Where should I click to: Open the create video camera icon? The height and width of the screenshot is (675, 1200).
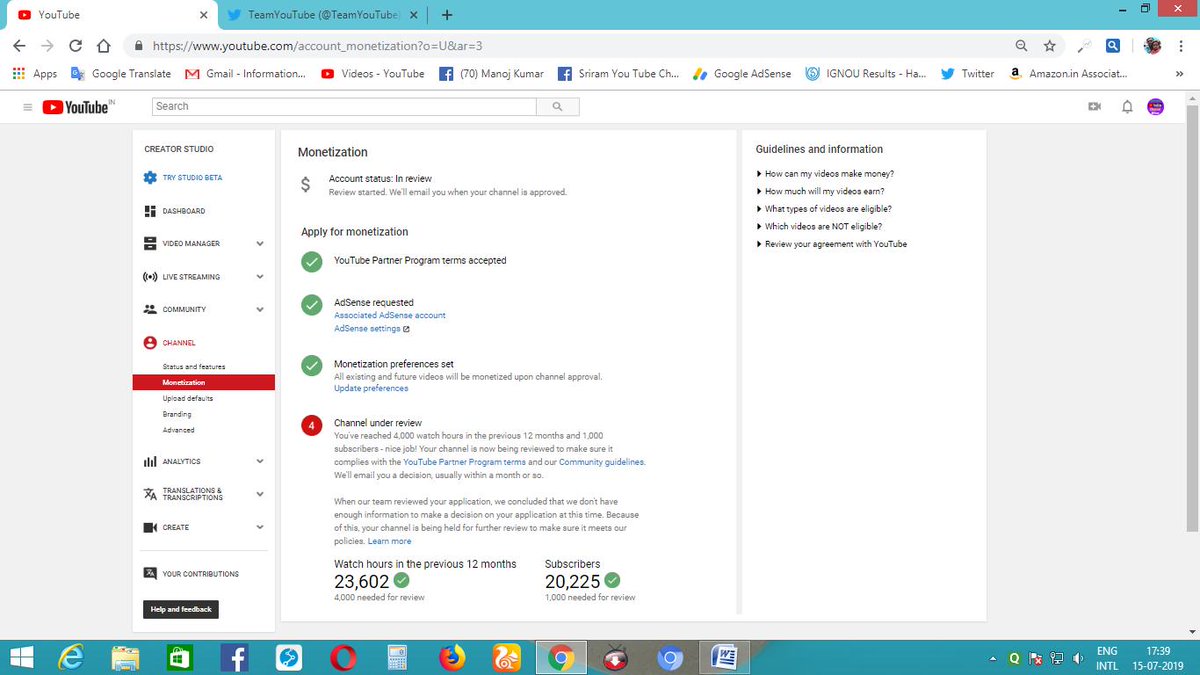1095,107
